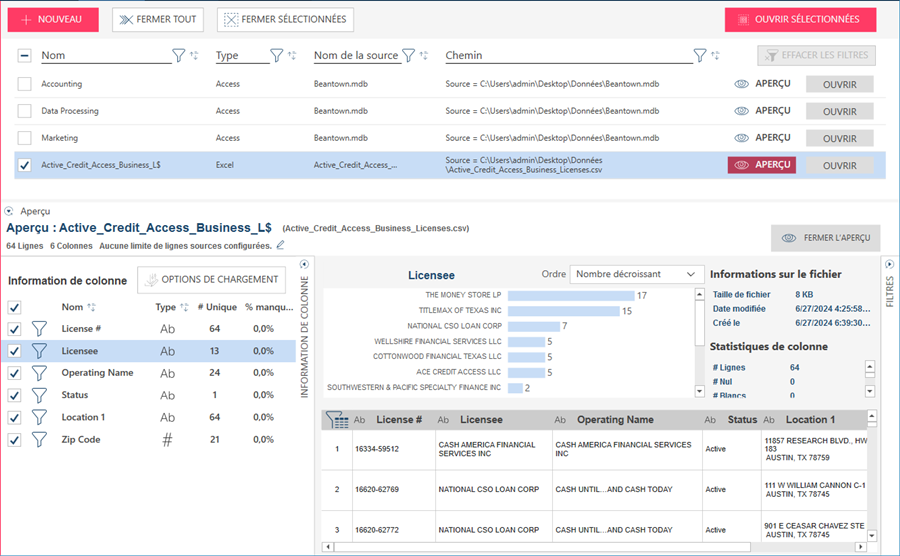Check the Accounting row checkbox
Viewport: 900px width, 556px height.
tap(25, 84)
